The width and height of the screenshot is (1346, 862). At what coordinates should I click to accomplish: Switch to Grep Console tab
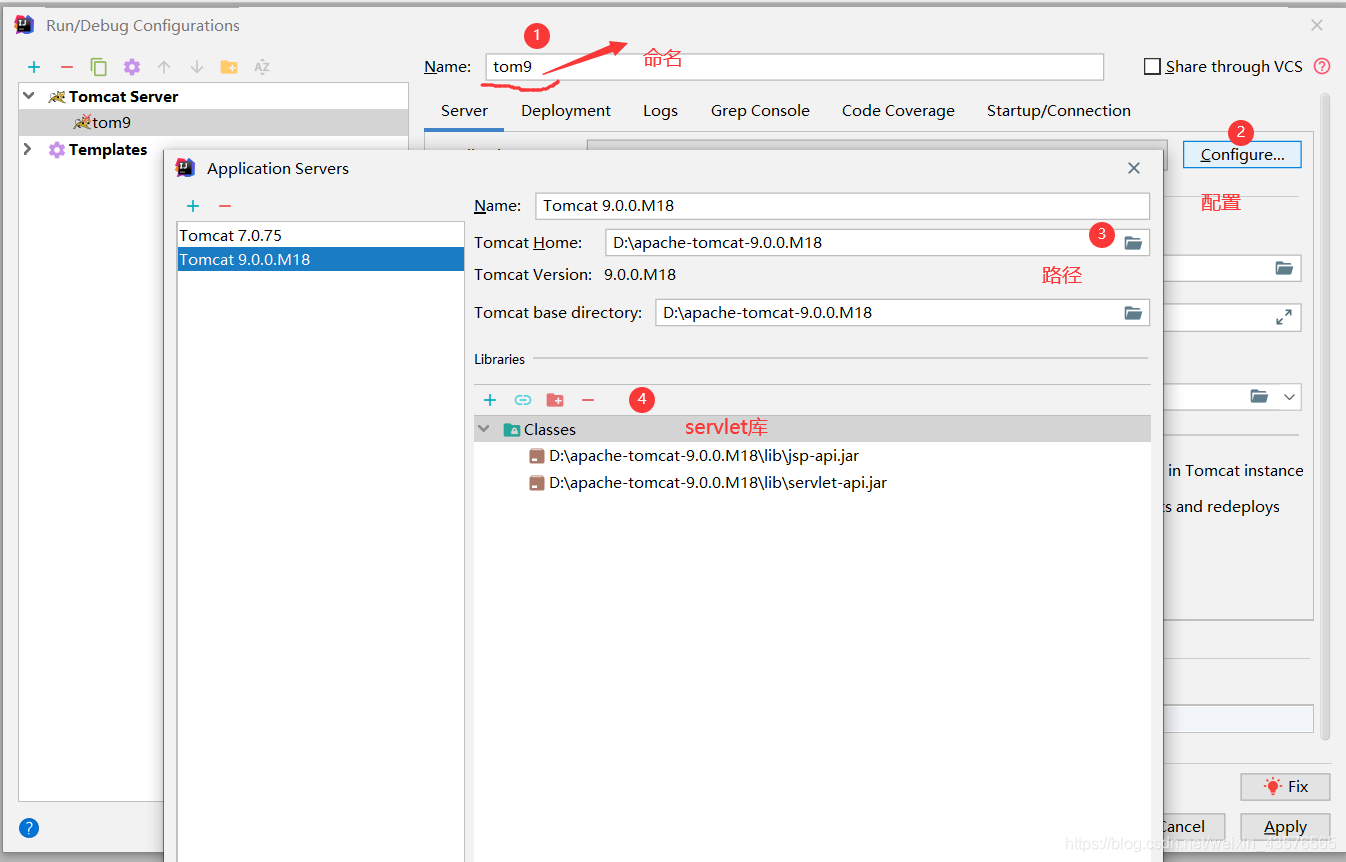click(760, 111)
